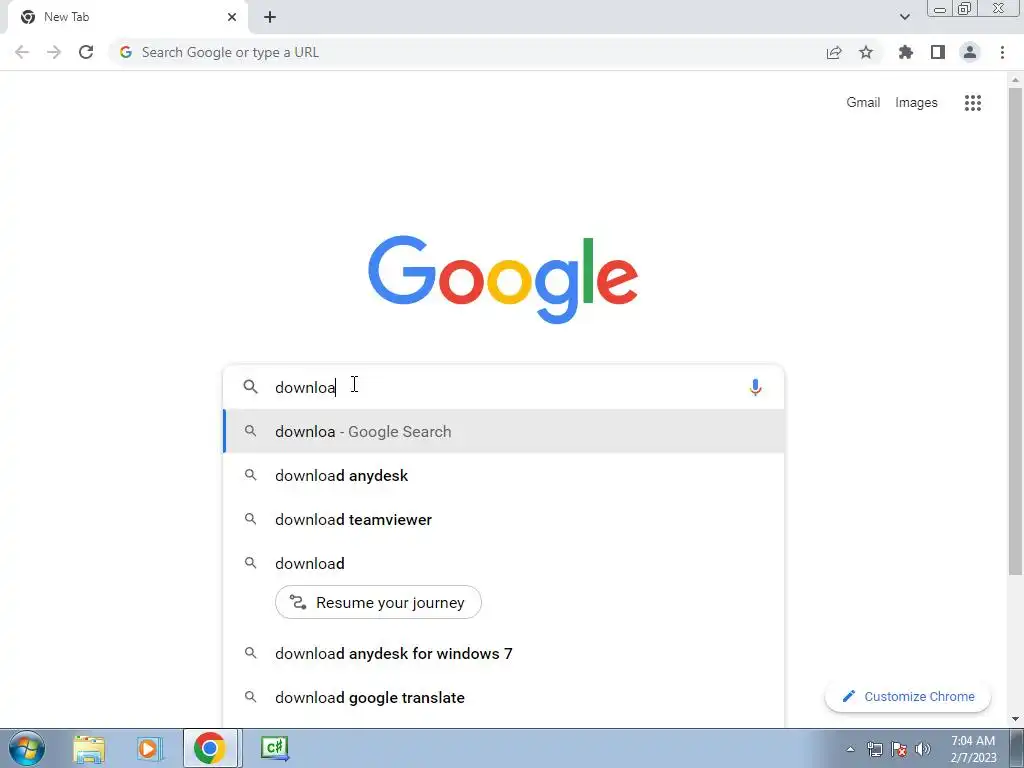
Task: Start voice search with the microphone icon
Action: 755,387
